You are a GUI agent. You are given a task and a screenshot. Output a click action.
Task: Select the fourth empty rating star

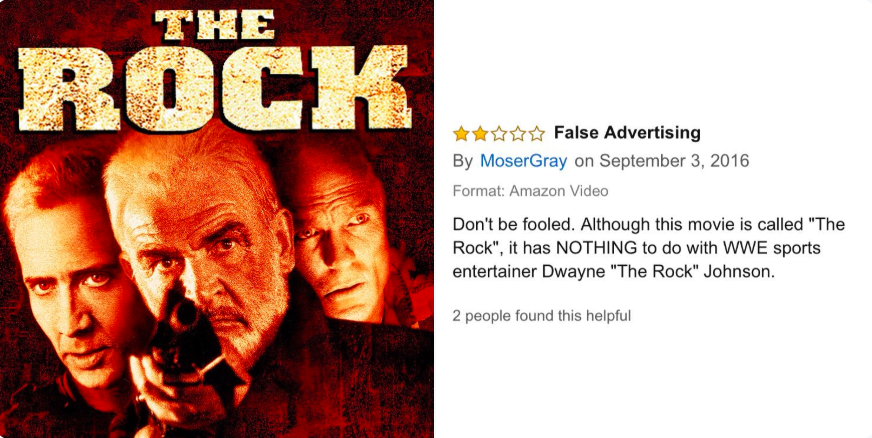tap(518, 134)
